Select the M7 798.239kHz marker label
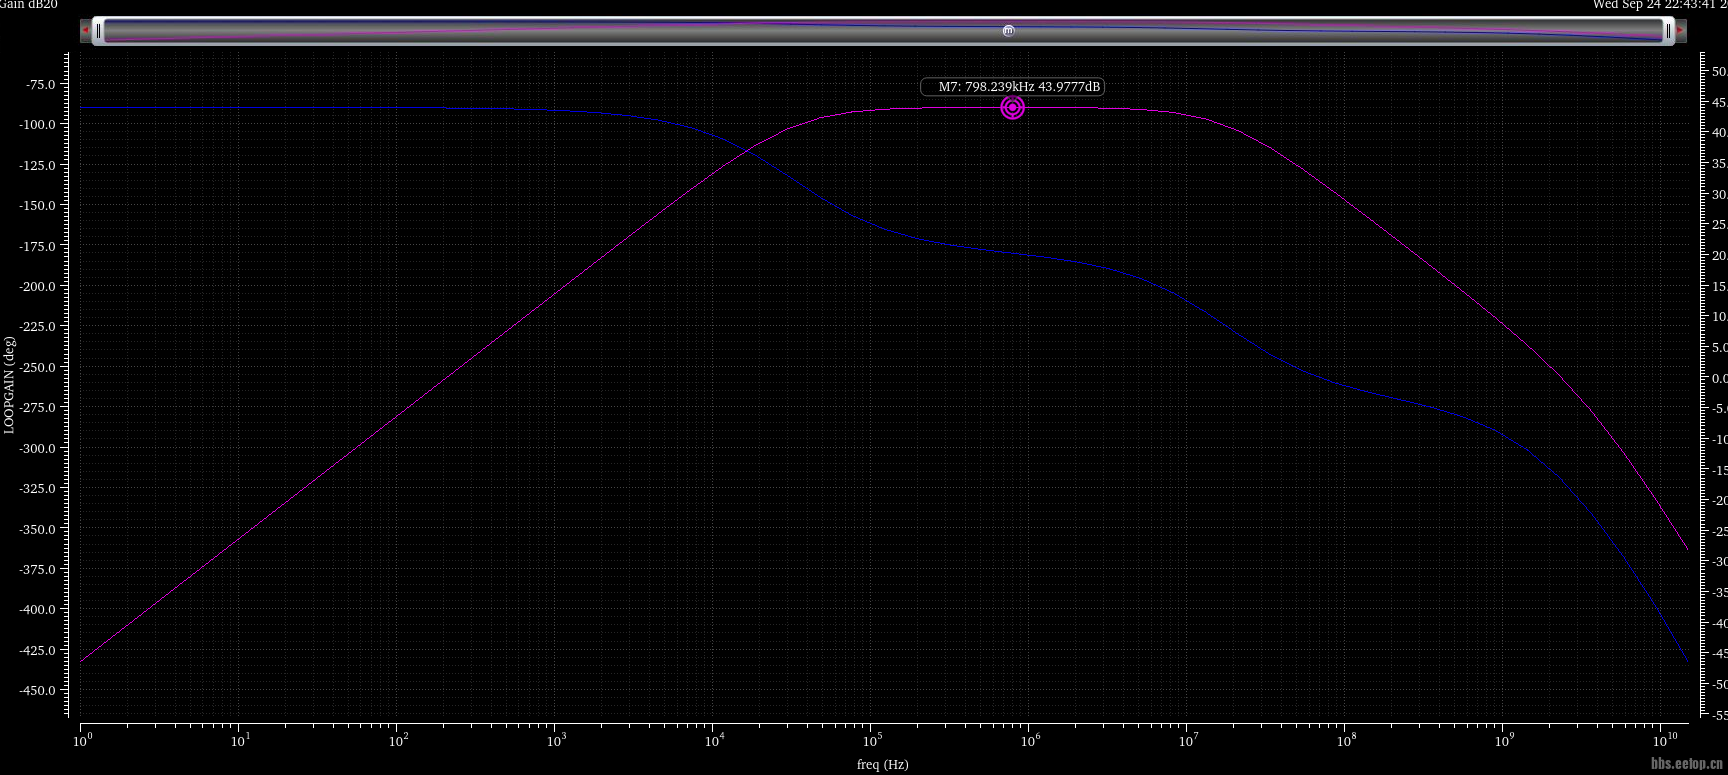 coord(1012,87)
